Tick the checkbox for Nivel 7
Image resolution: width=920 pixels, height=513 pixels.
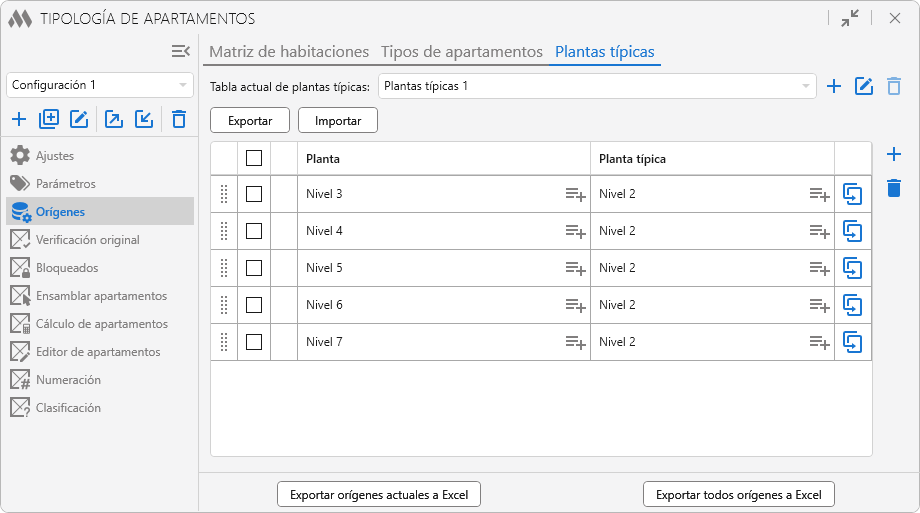tap(254, 342)
